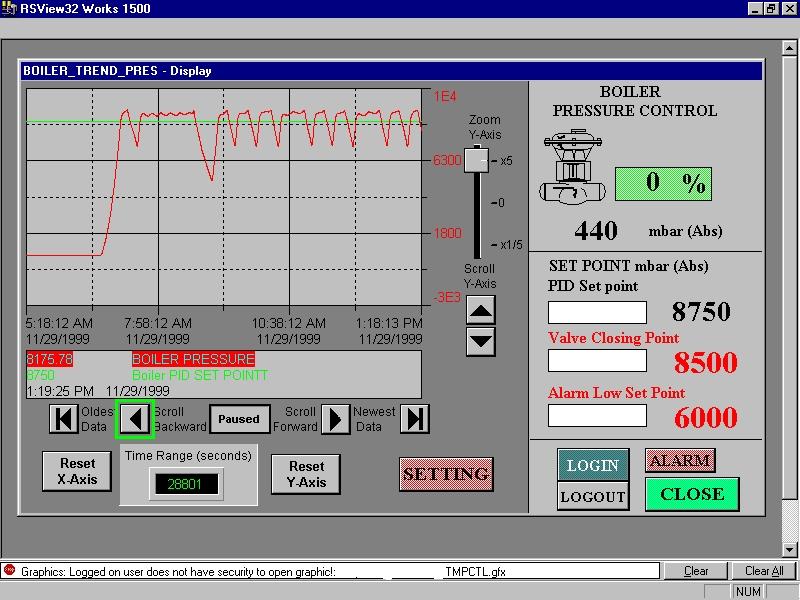Click the 8175.78 pressure value in the legend
The width and height of the screenshot is (800, 600).
click(x=49, y=359)
